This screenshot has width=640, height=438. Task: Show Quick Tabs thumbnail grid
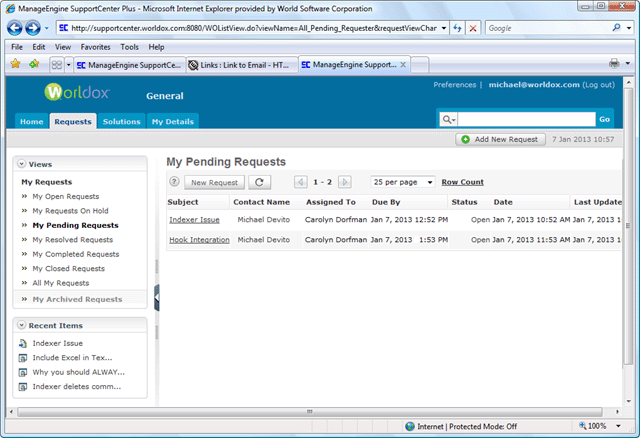(x=57, y=65)
